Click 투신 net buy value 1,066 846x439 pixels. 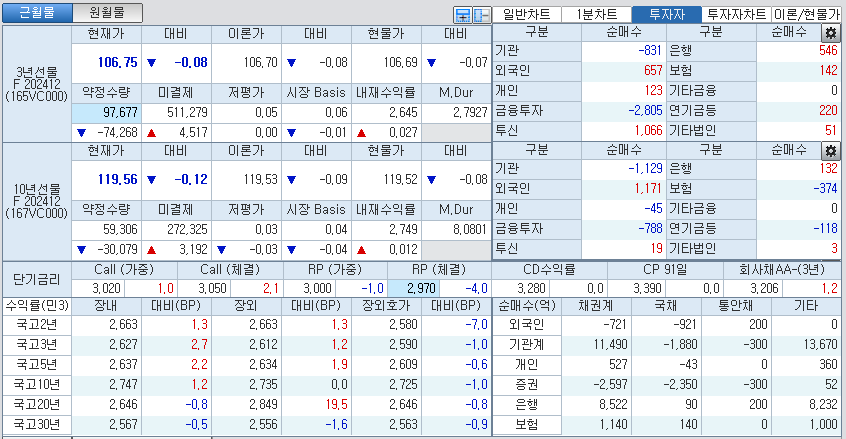click(649, 131)
